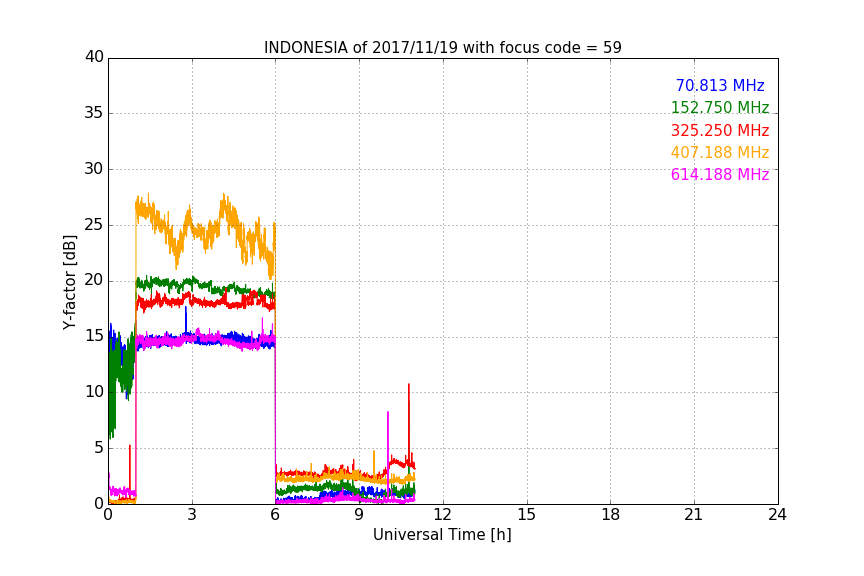Click the x-axis tick value 9
Screen dimensions: 864x576
pyautogui.click(x=359, y=515)
